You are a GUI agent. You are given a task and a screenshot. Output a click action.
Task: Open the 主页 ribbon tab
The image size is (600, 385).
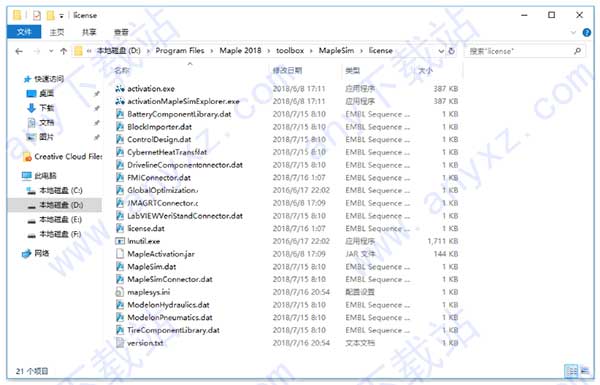[x=57, y=32]
